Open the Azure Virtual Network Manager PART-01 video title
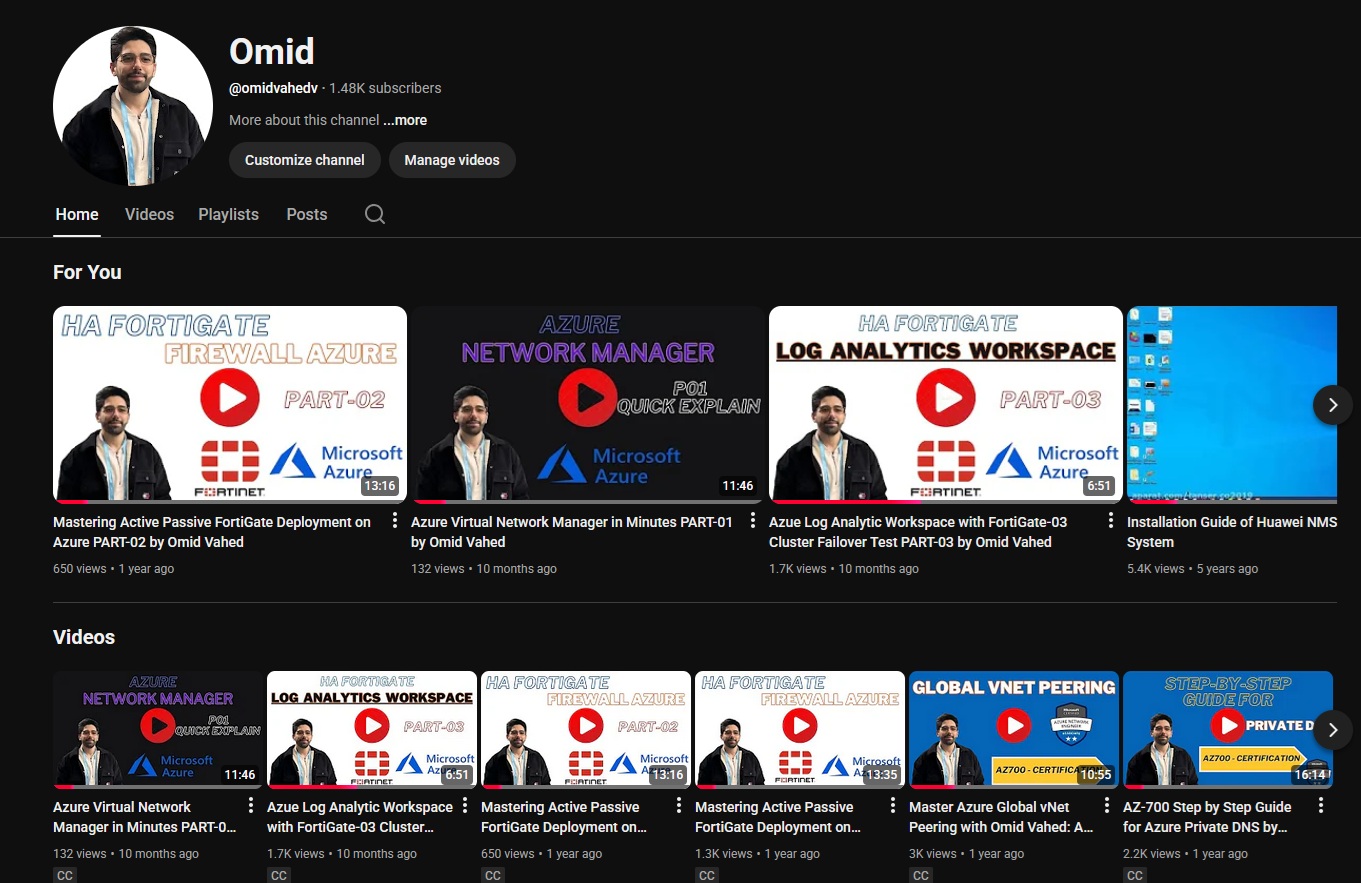1361x883 pixels. pos(571,531)
